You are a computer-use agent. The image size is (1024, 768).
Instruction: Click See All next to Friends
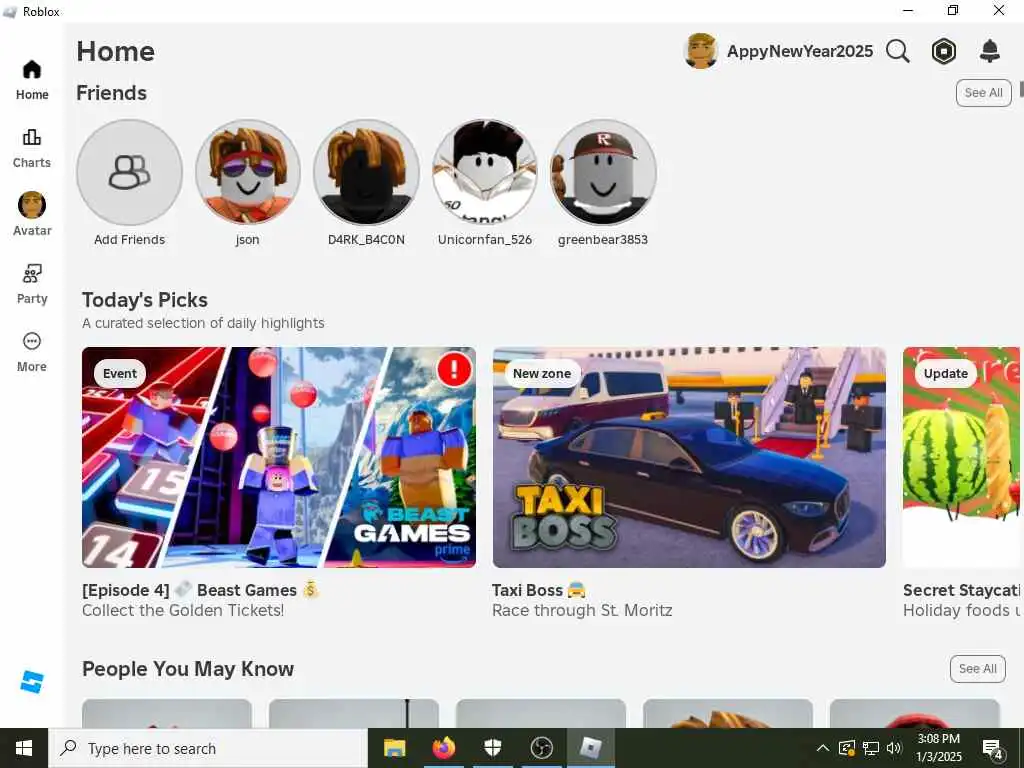click(984, 93)
